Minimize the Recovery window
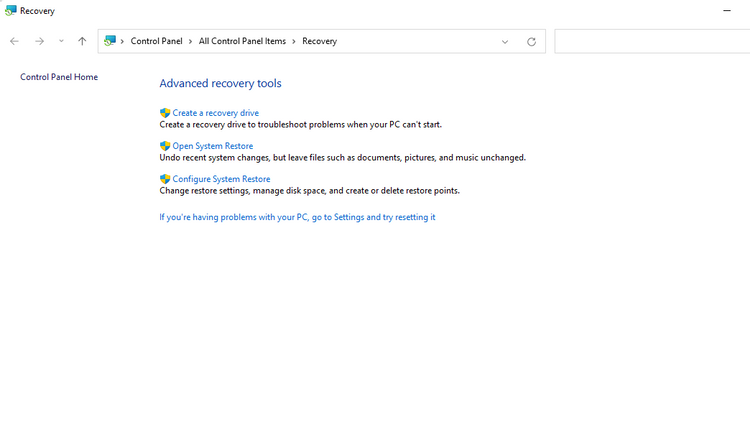The image size is (750, 448). pyautogui.click(x=727, y=11)
